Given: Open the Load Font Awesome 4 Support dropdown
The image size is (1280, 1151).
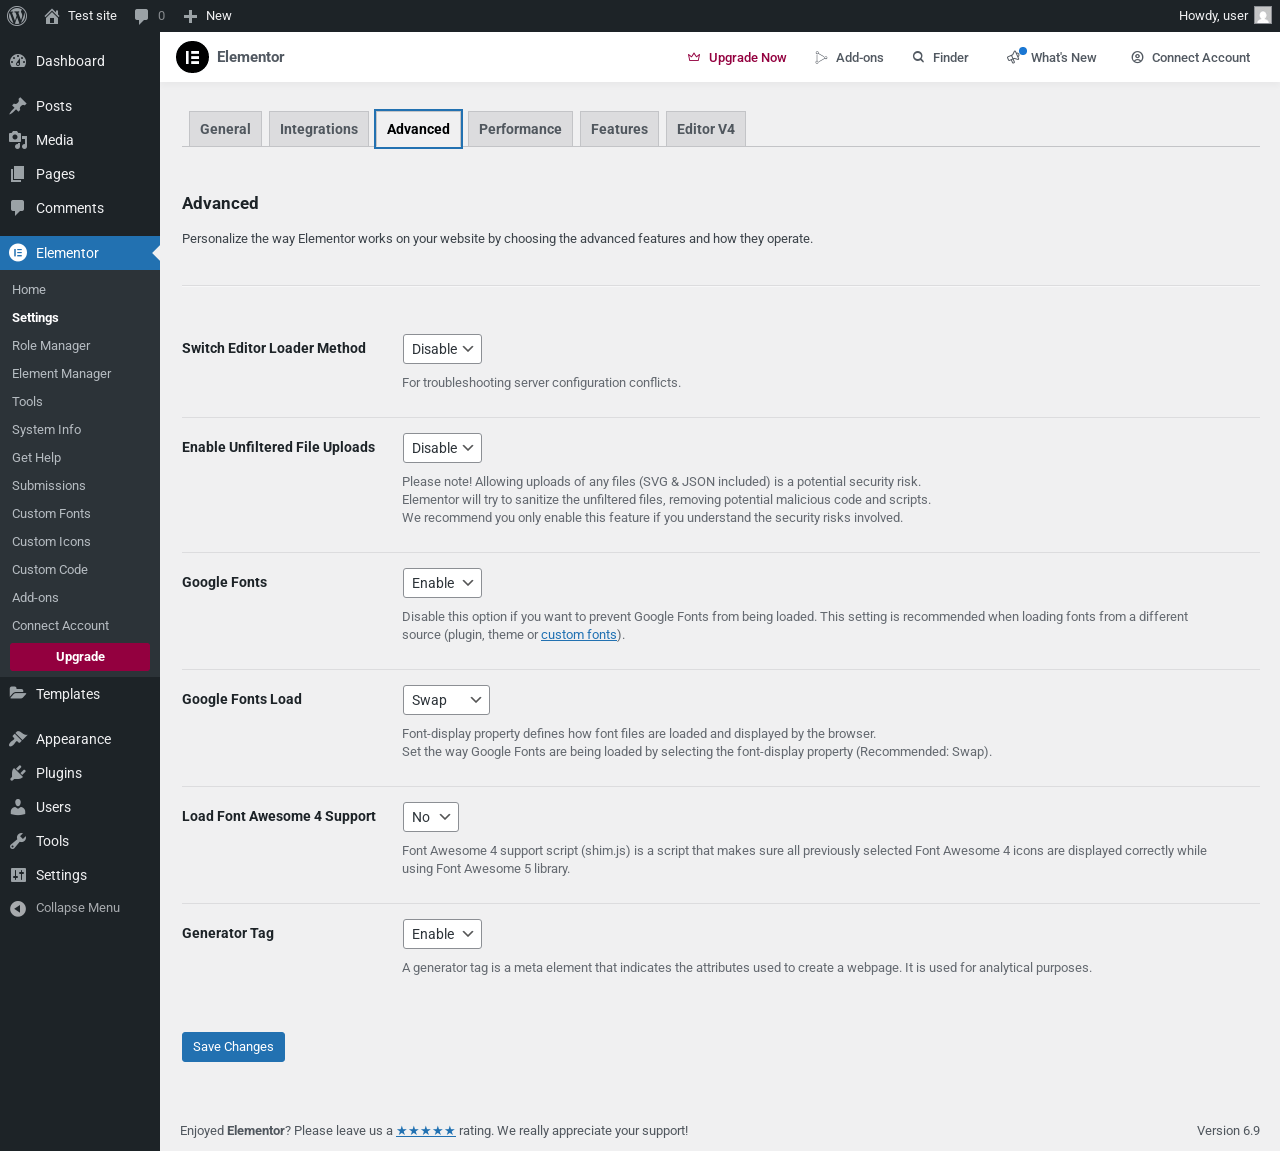Looking at the screenshot, I should tap(431, 817).
